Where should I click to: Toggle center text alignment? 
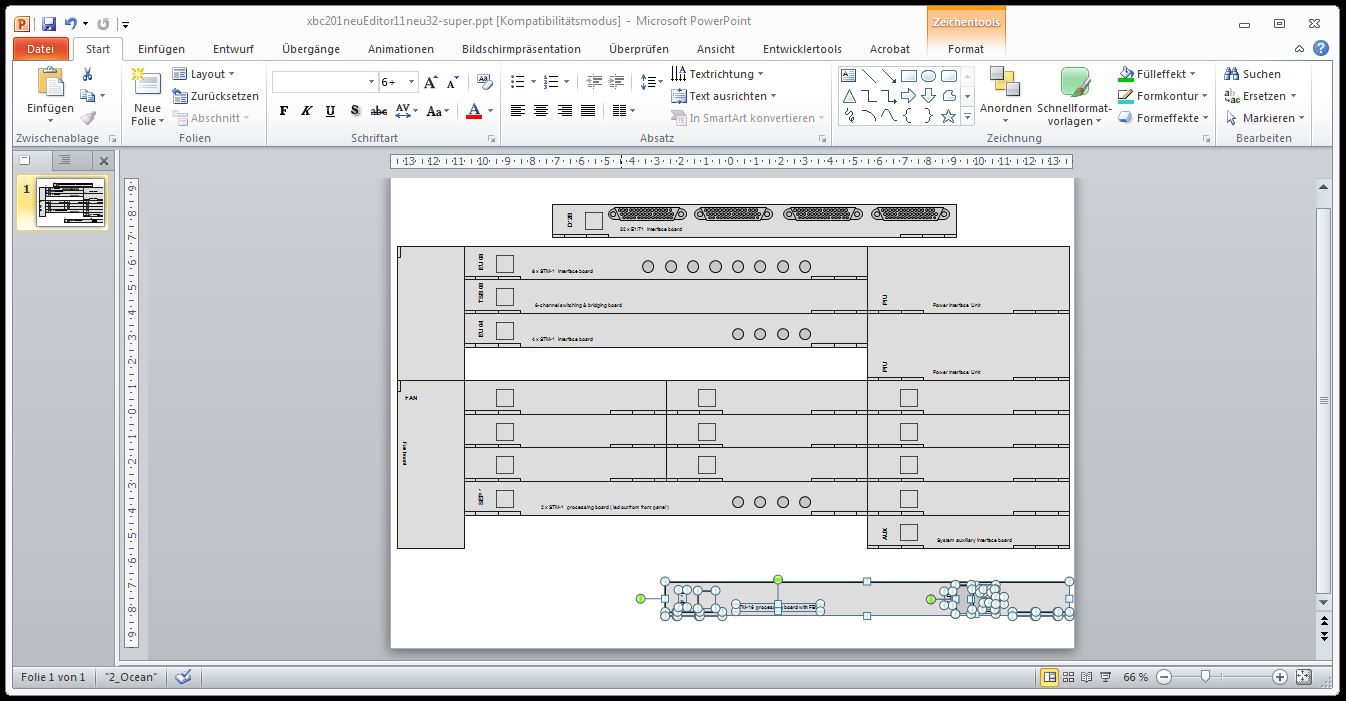[541, 111]
